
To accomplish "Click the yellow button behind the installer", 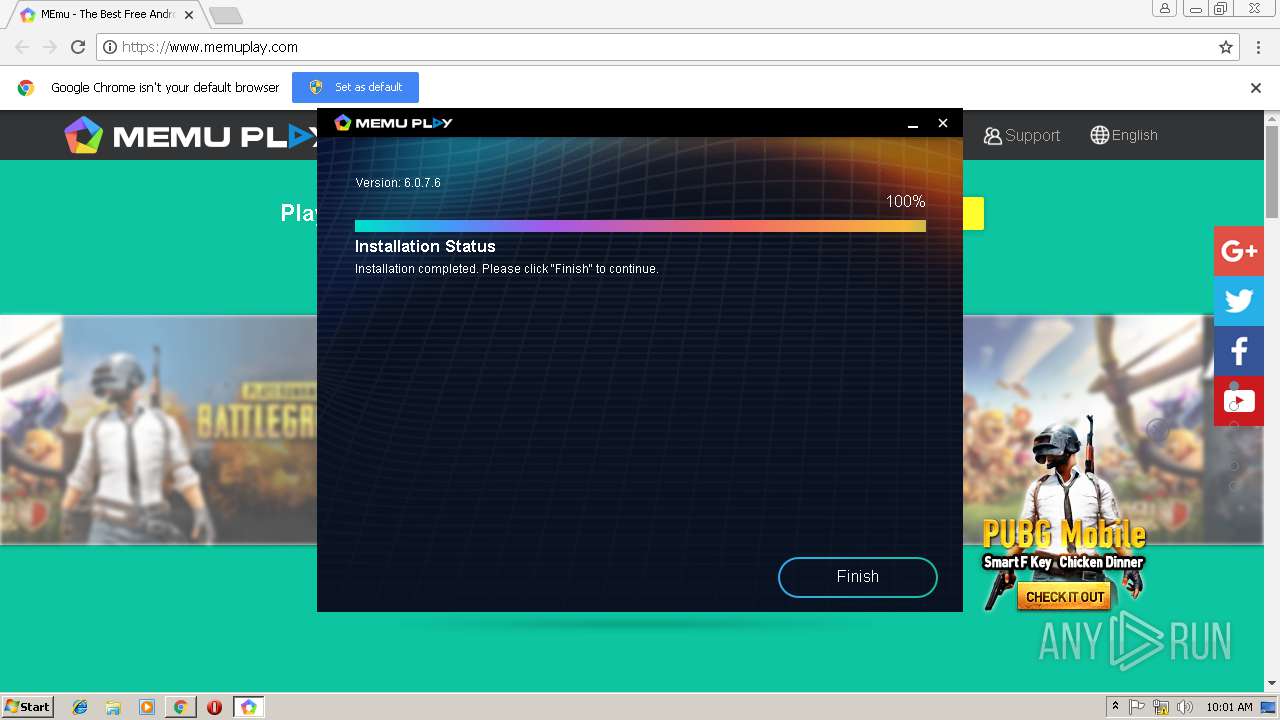I will pos(973,213).
